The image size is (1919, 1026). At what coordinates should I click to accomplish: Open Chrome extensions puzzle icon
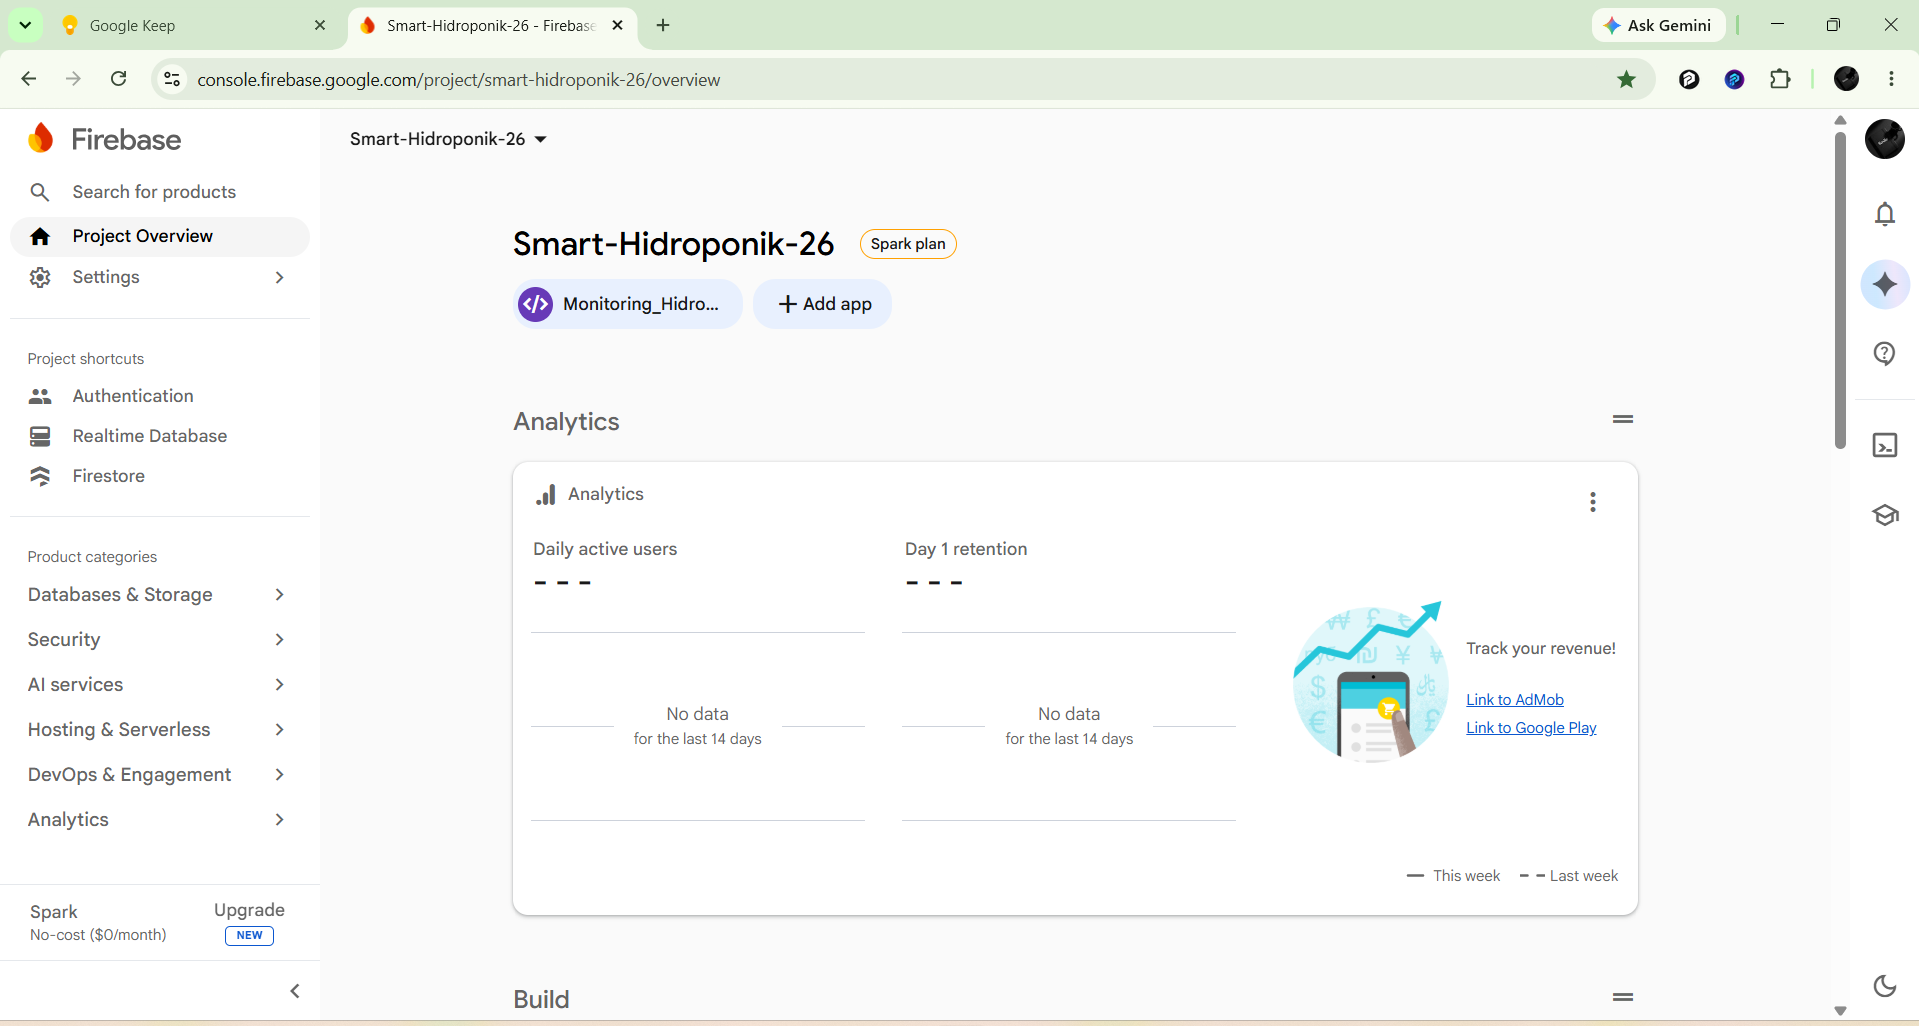(x=1780, y=79)
